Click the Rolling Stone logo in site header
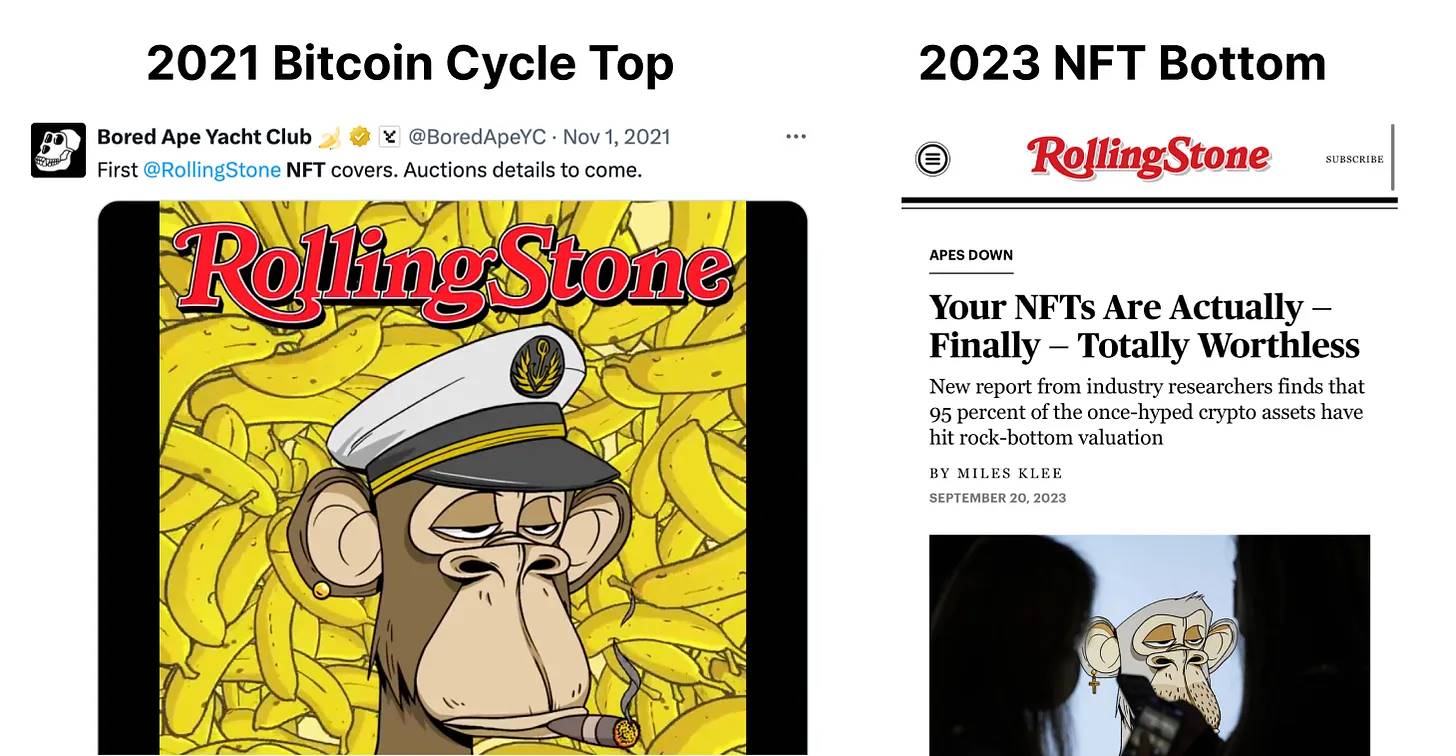The height and width of the screenshot is (756, 1456). pyautogui.click(x=1148, y=157)
